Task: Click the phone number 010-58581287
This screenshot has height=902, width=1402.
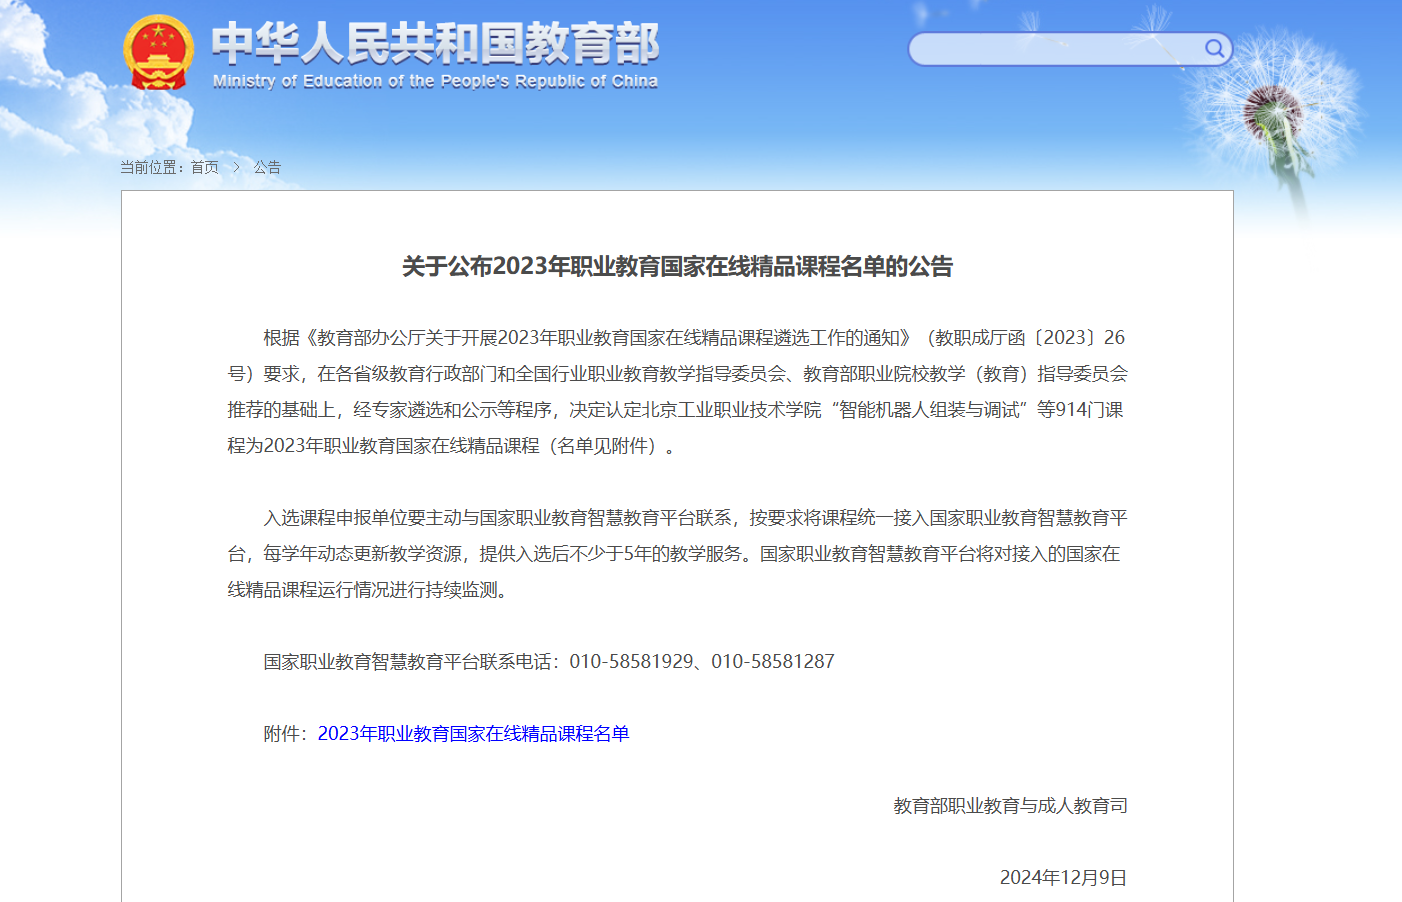Action: click(773, 662)
